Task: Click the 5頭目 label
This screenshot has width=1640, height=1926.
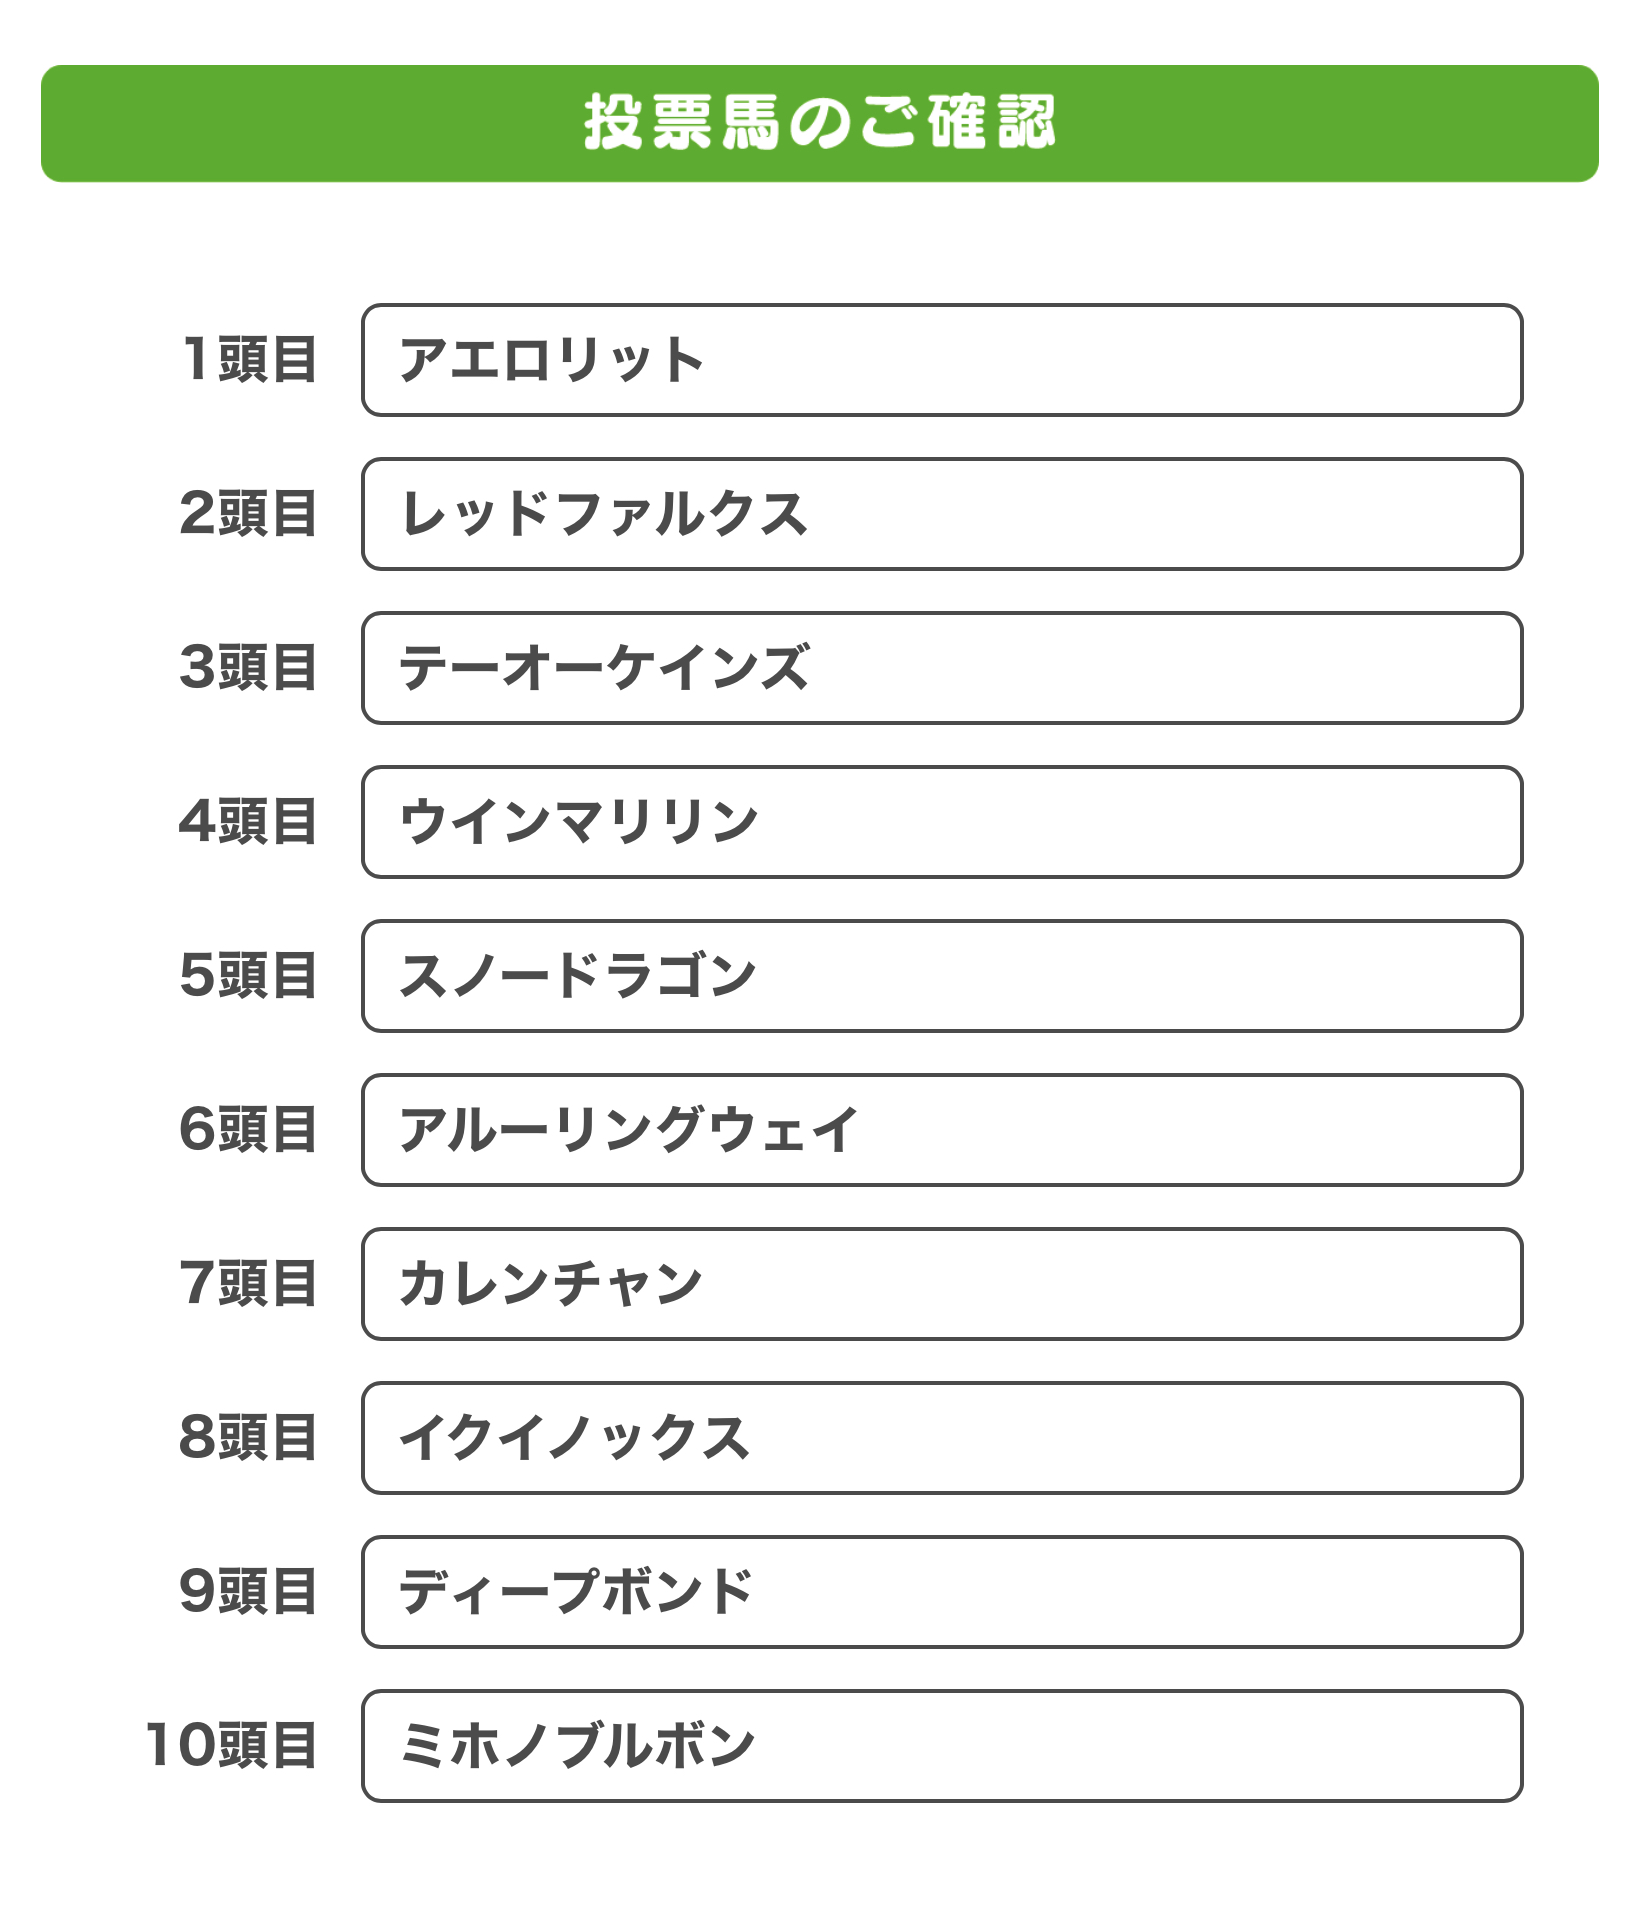Action: (249, 976)
